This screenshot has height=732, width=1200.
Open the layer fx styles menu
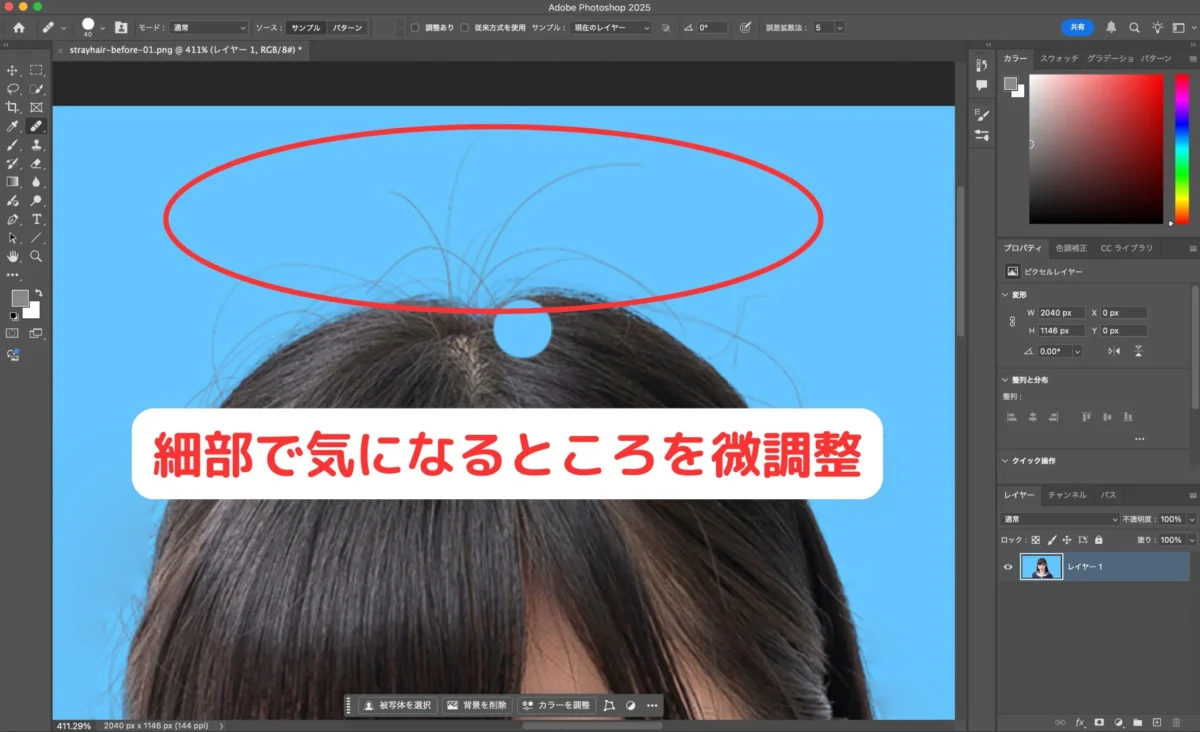tap(1080, 722)
